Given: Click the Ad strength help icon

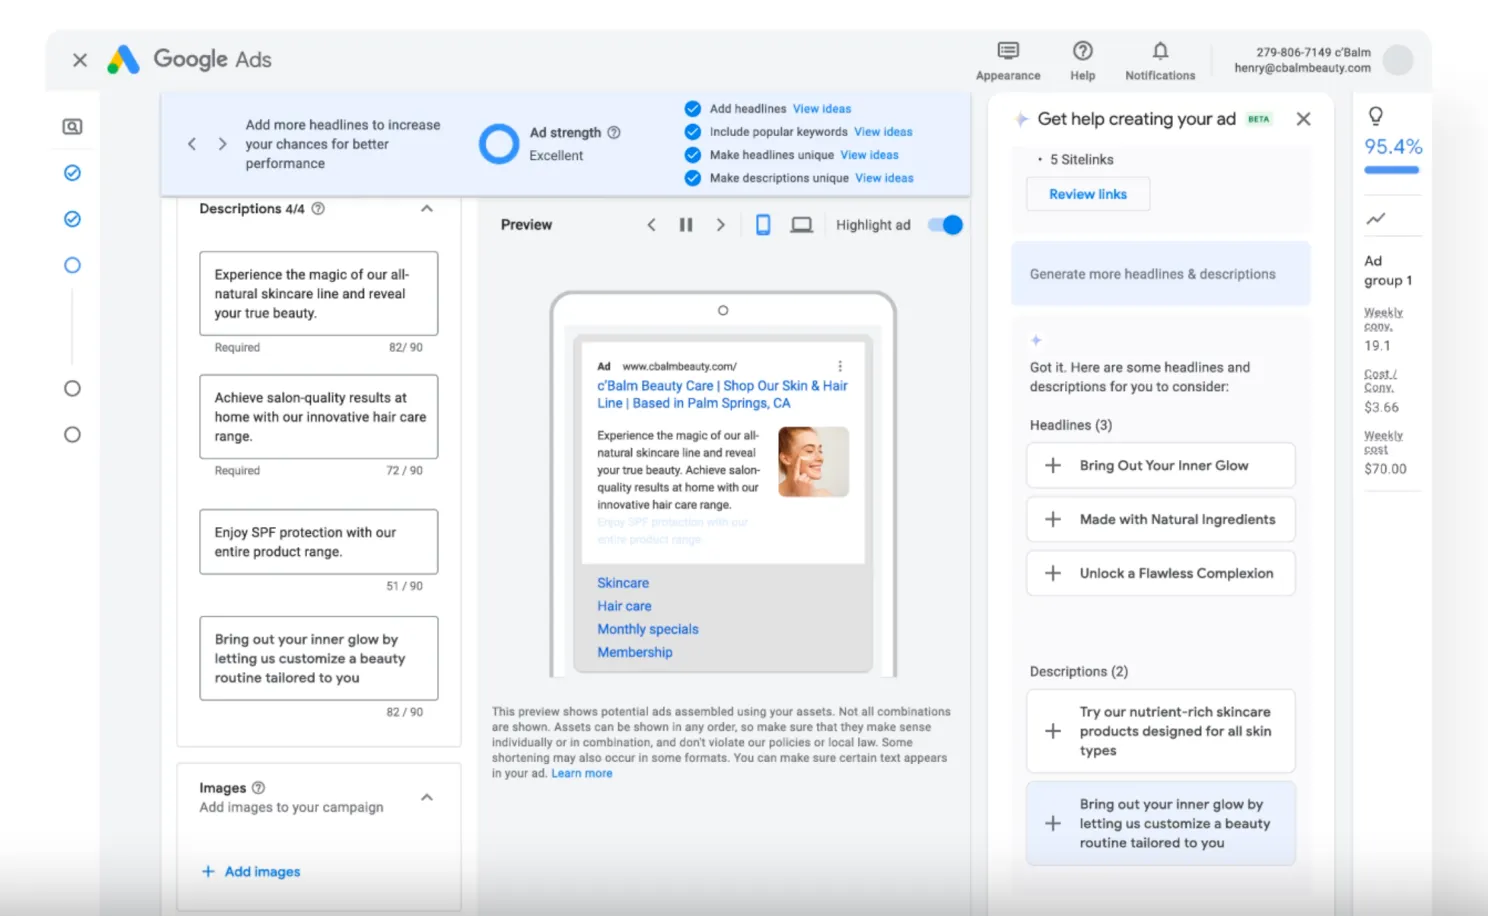Looking at the screenshot, I should click(614, 132).
